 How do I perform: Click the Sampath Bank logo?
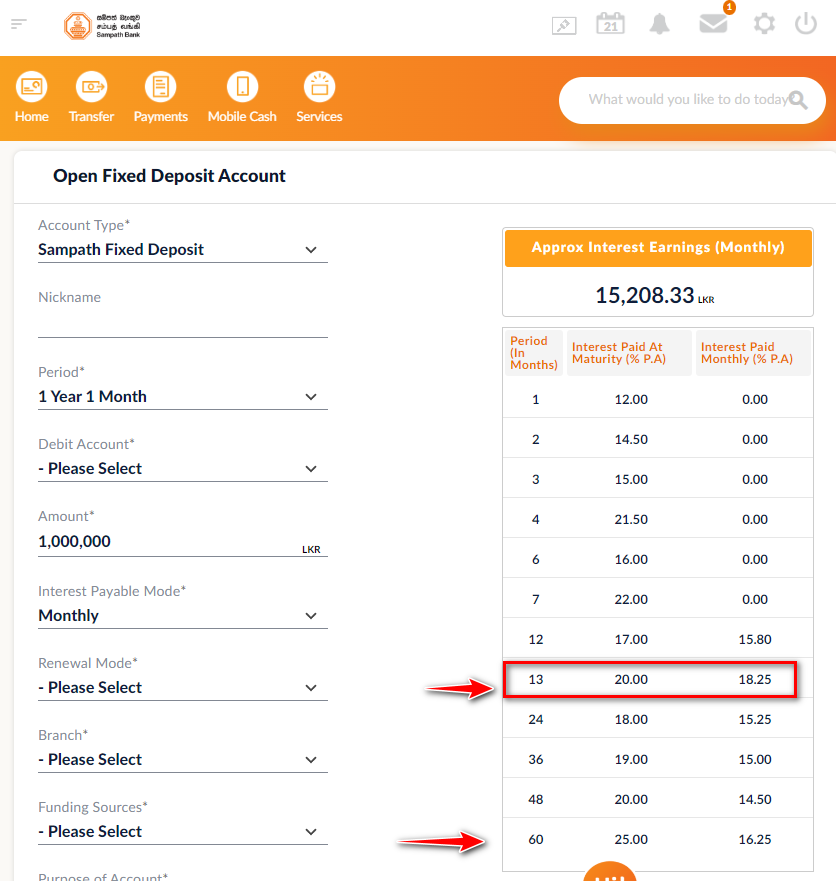102,26
